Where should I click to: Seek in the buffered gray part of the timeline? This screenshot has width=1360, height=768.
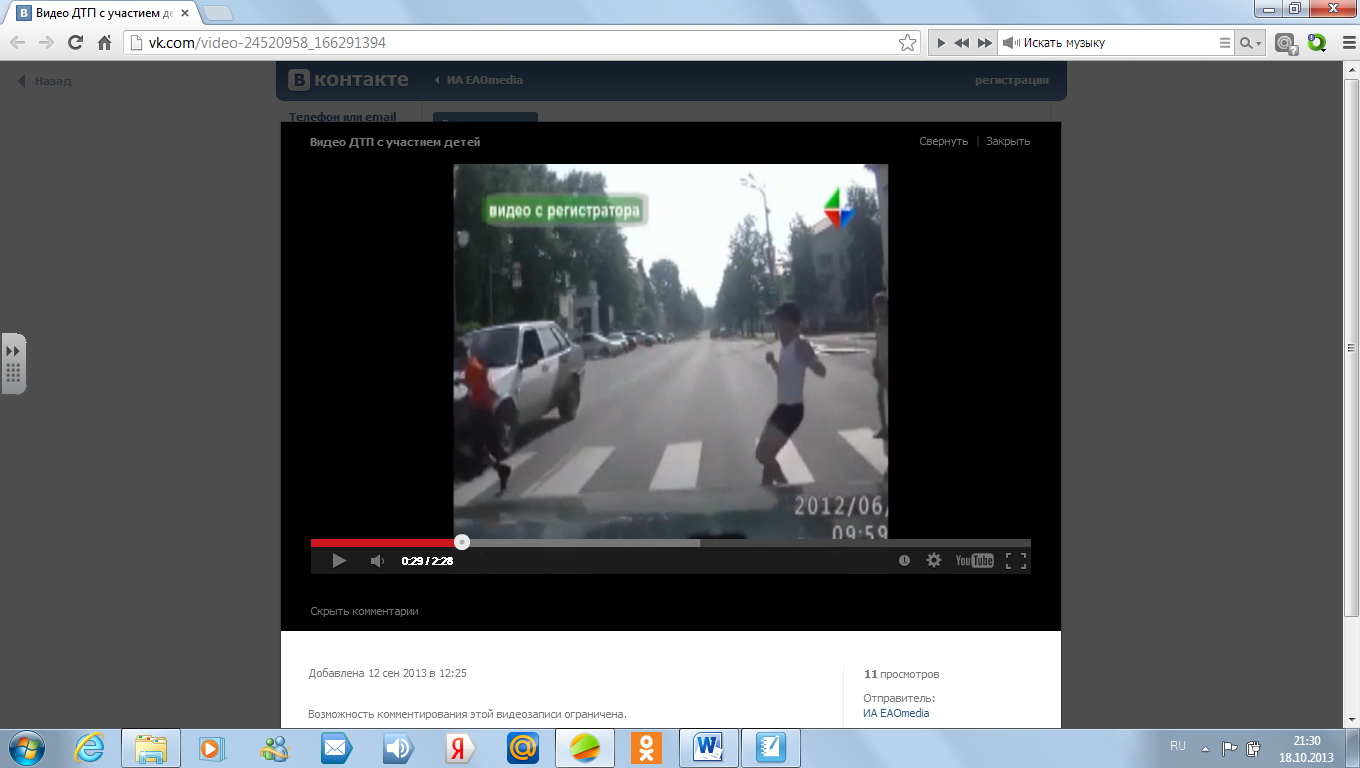pos(580,543)
